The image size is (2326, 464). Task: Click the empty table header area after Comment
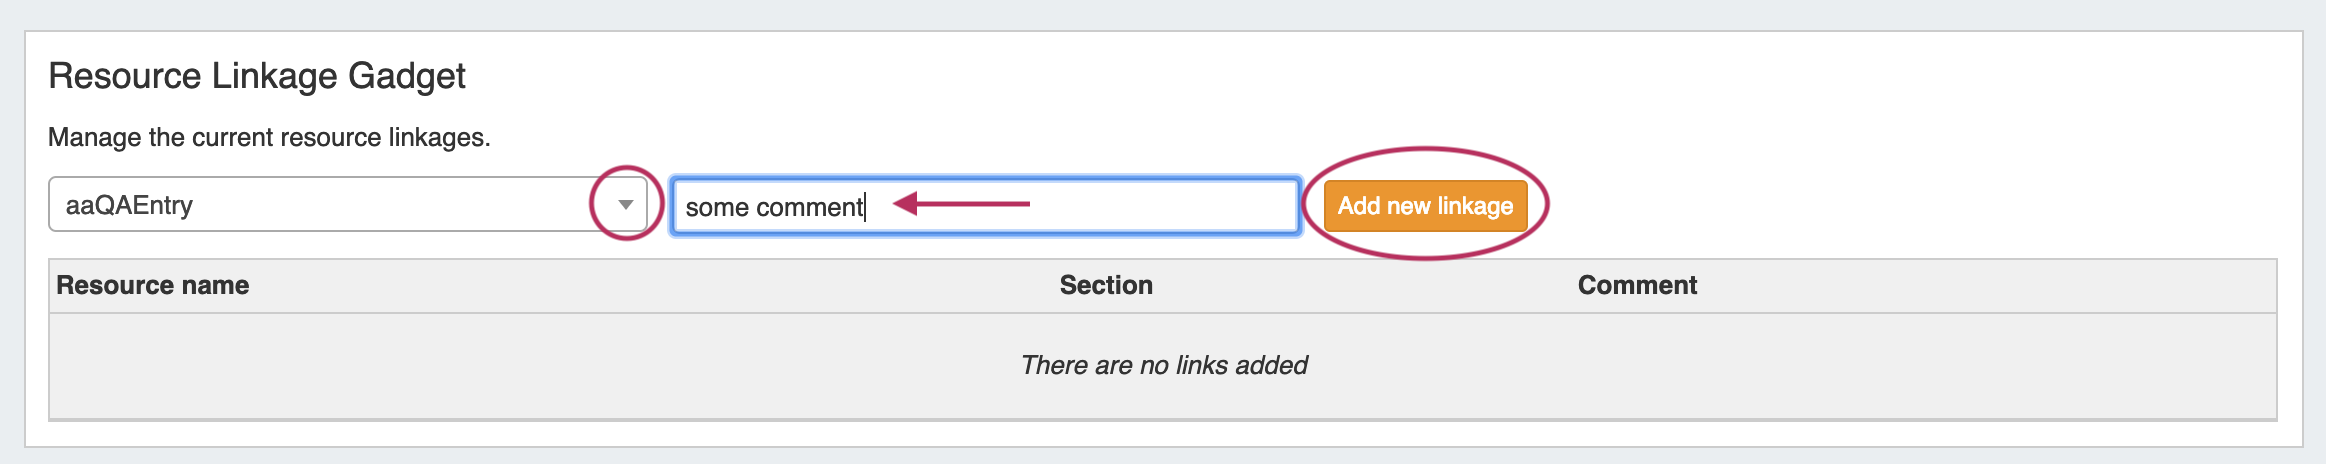(2000, 285)
